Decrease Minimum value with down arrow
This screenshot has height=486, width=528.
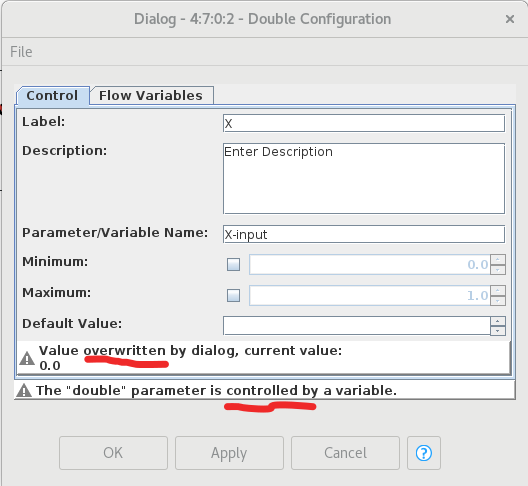pos(498,269)
